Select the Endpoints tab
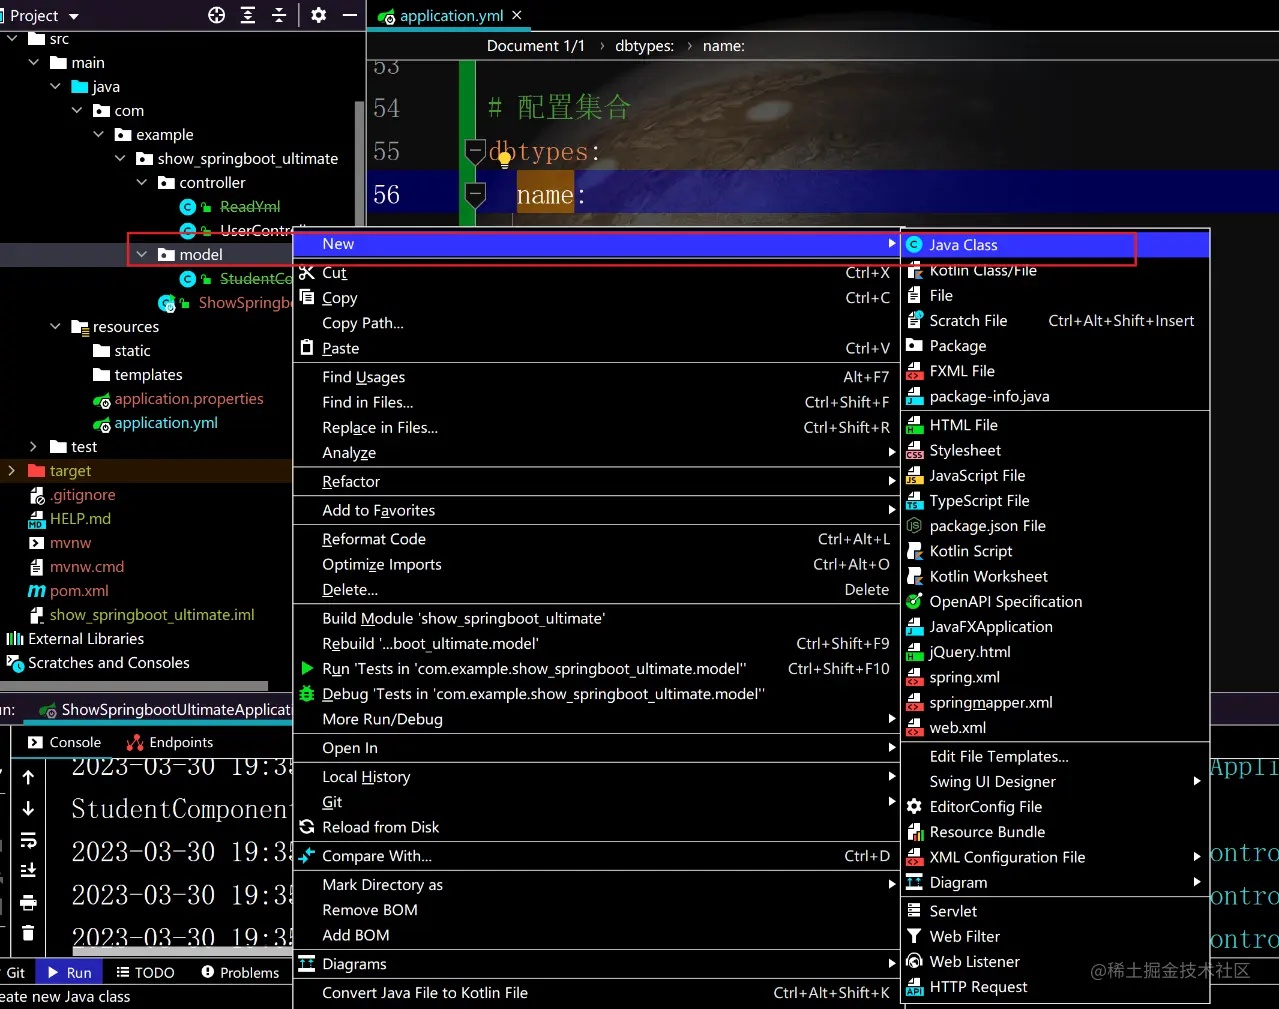This screenshot has width=1279, height=1009. click(169, 742)
